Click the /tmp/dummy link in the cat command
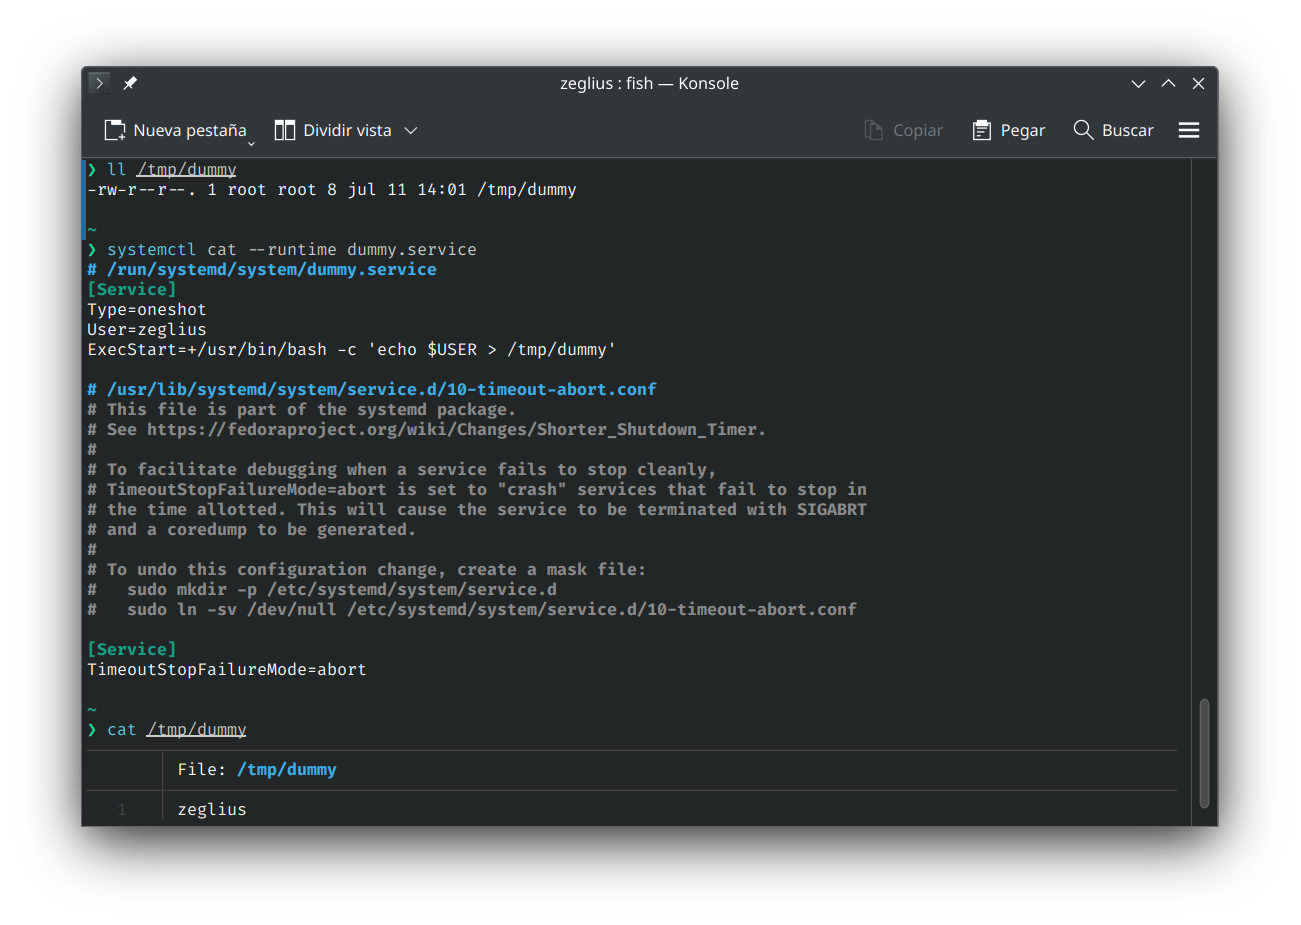This screenshot has width=1301, height=925. click(196, 729)
